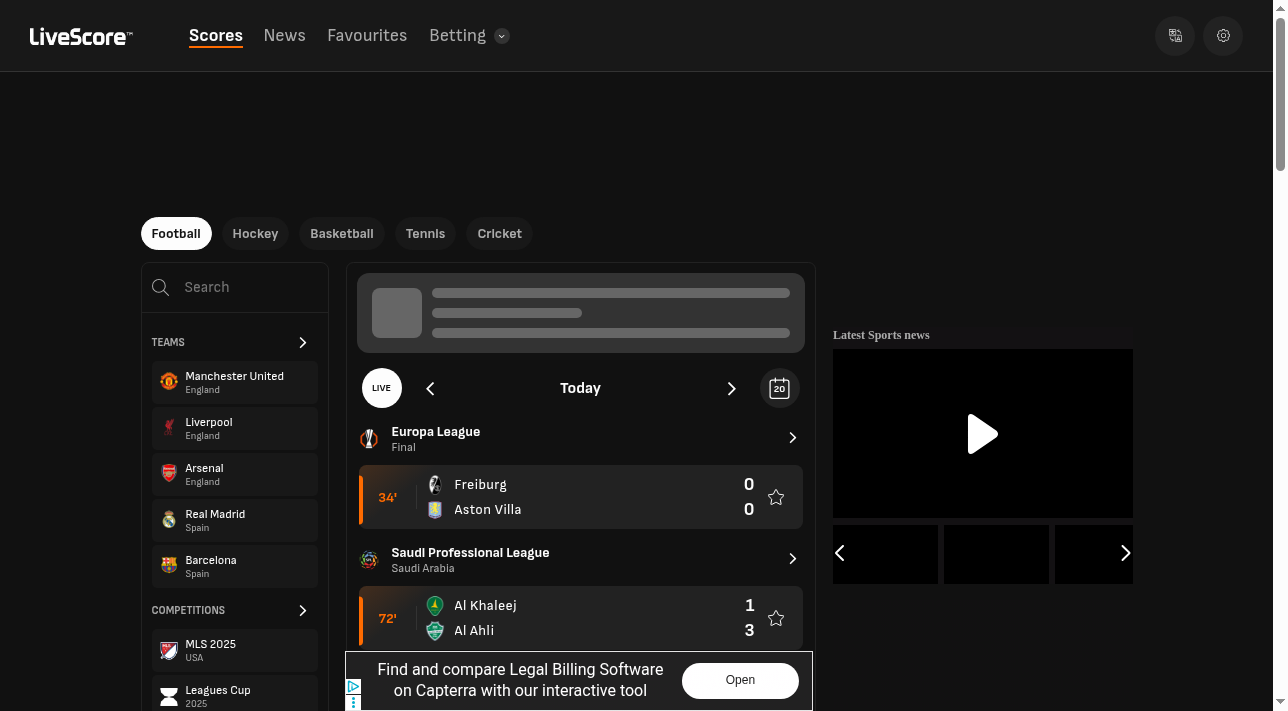This screenshot has height=711, width=1288.
Task: Click the 'Latest Sports news' heading
Action: (x=881, y=335)
